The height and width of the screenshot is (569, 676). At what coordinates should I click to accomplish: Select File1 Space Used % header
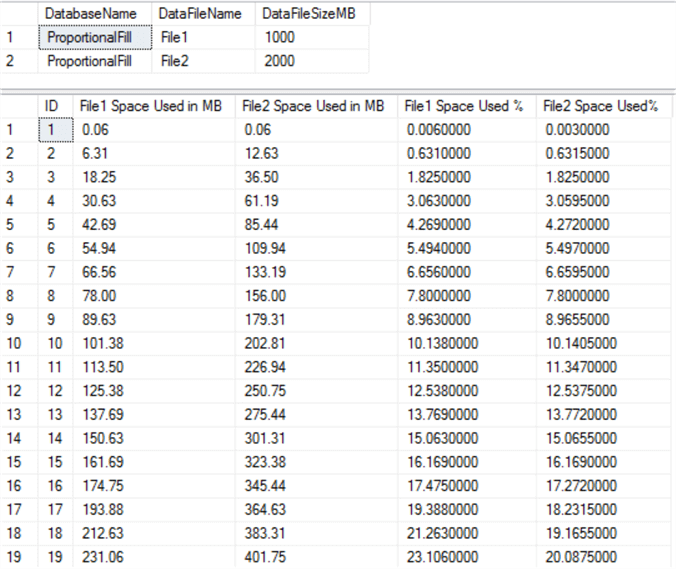(x=467, y=106)
